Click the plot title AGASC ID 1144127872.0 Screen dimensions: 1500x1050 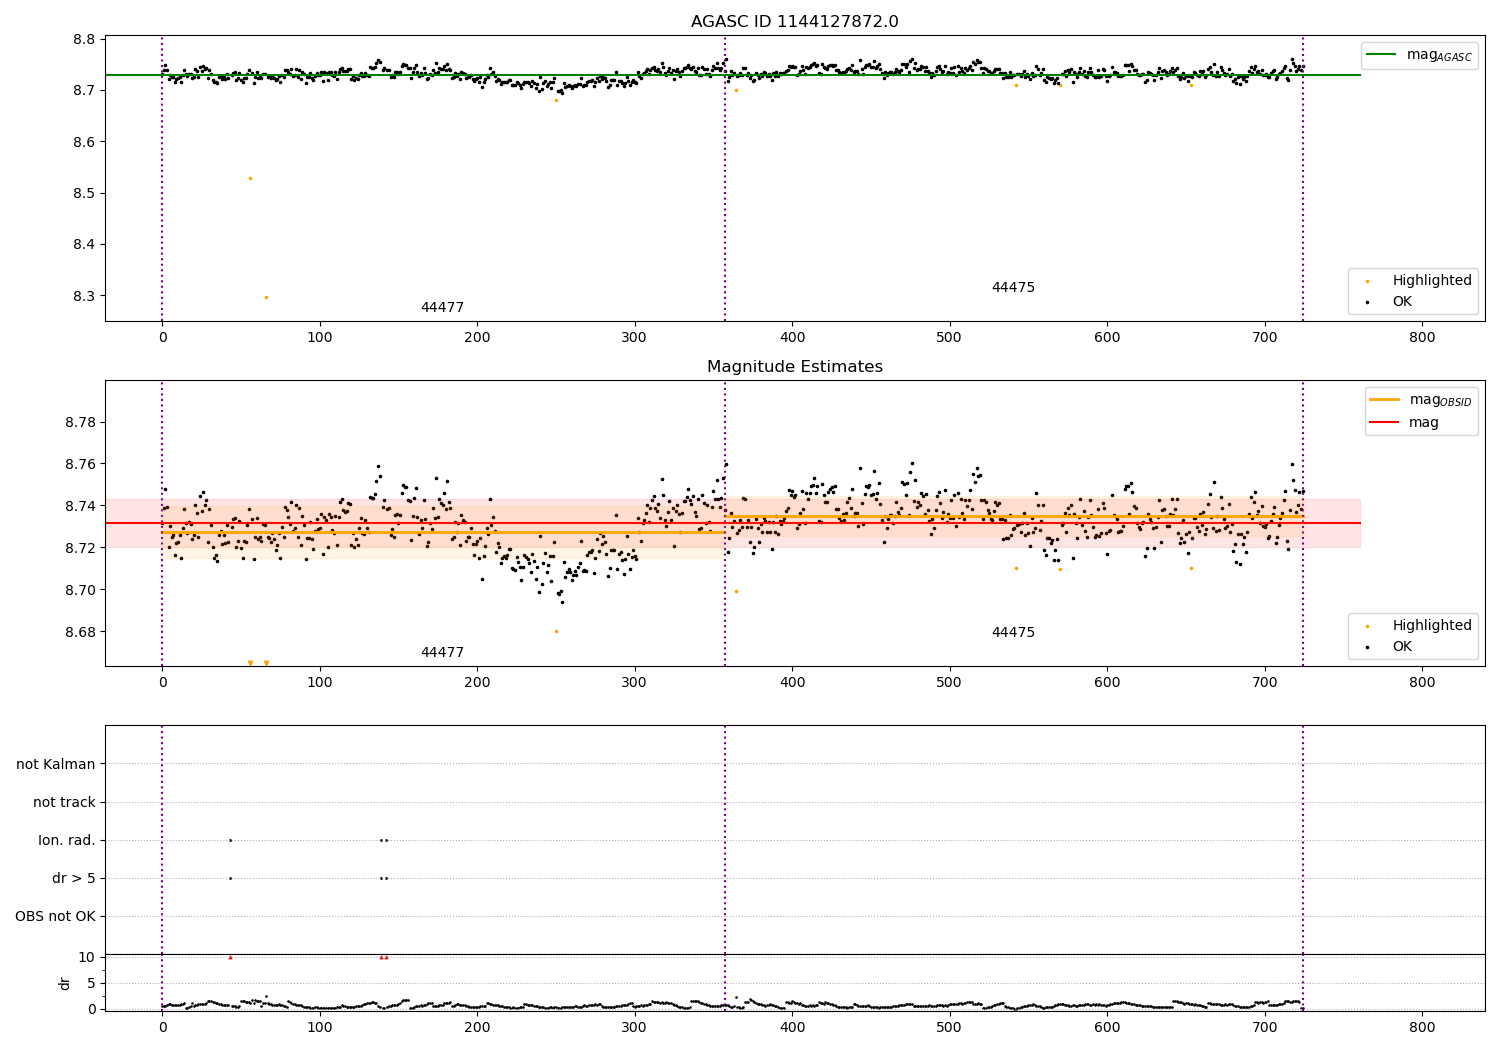pos(794,22)
